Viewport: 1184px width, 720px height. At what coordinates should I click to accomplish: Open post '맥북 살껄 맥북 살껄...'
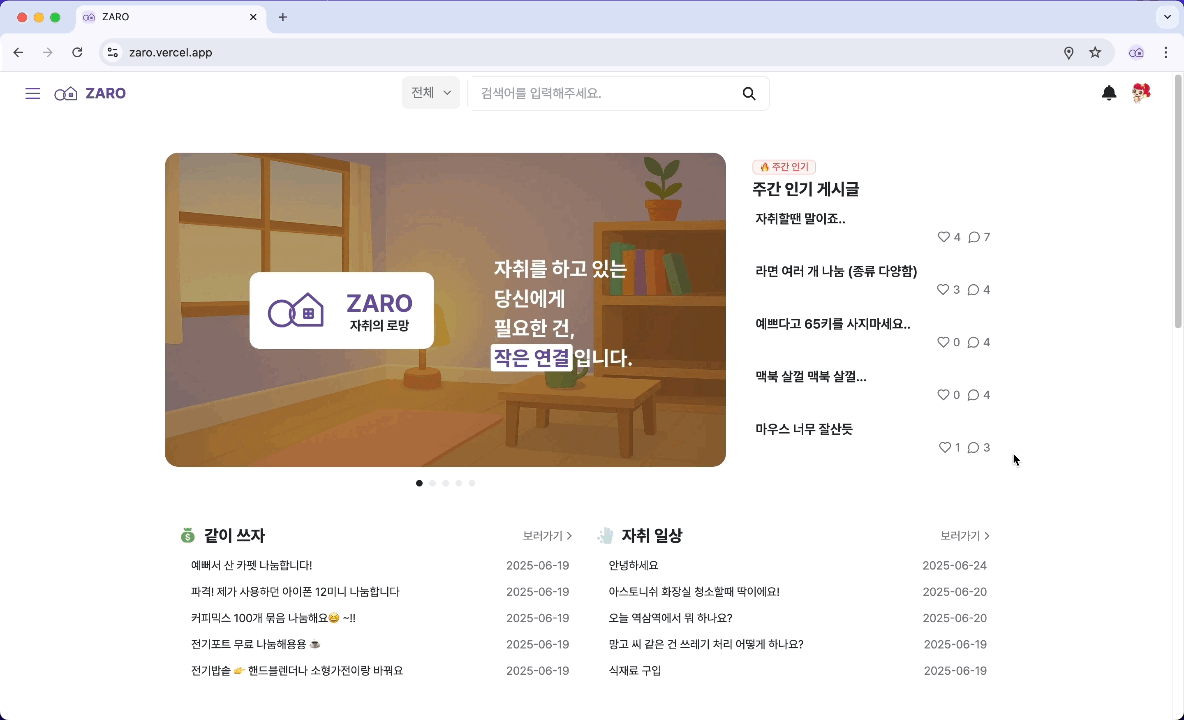point(811,377)
